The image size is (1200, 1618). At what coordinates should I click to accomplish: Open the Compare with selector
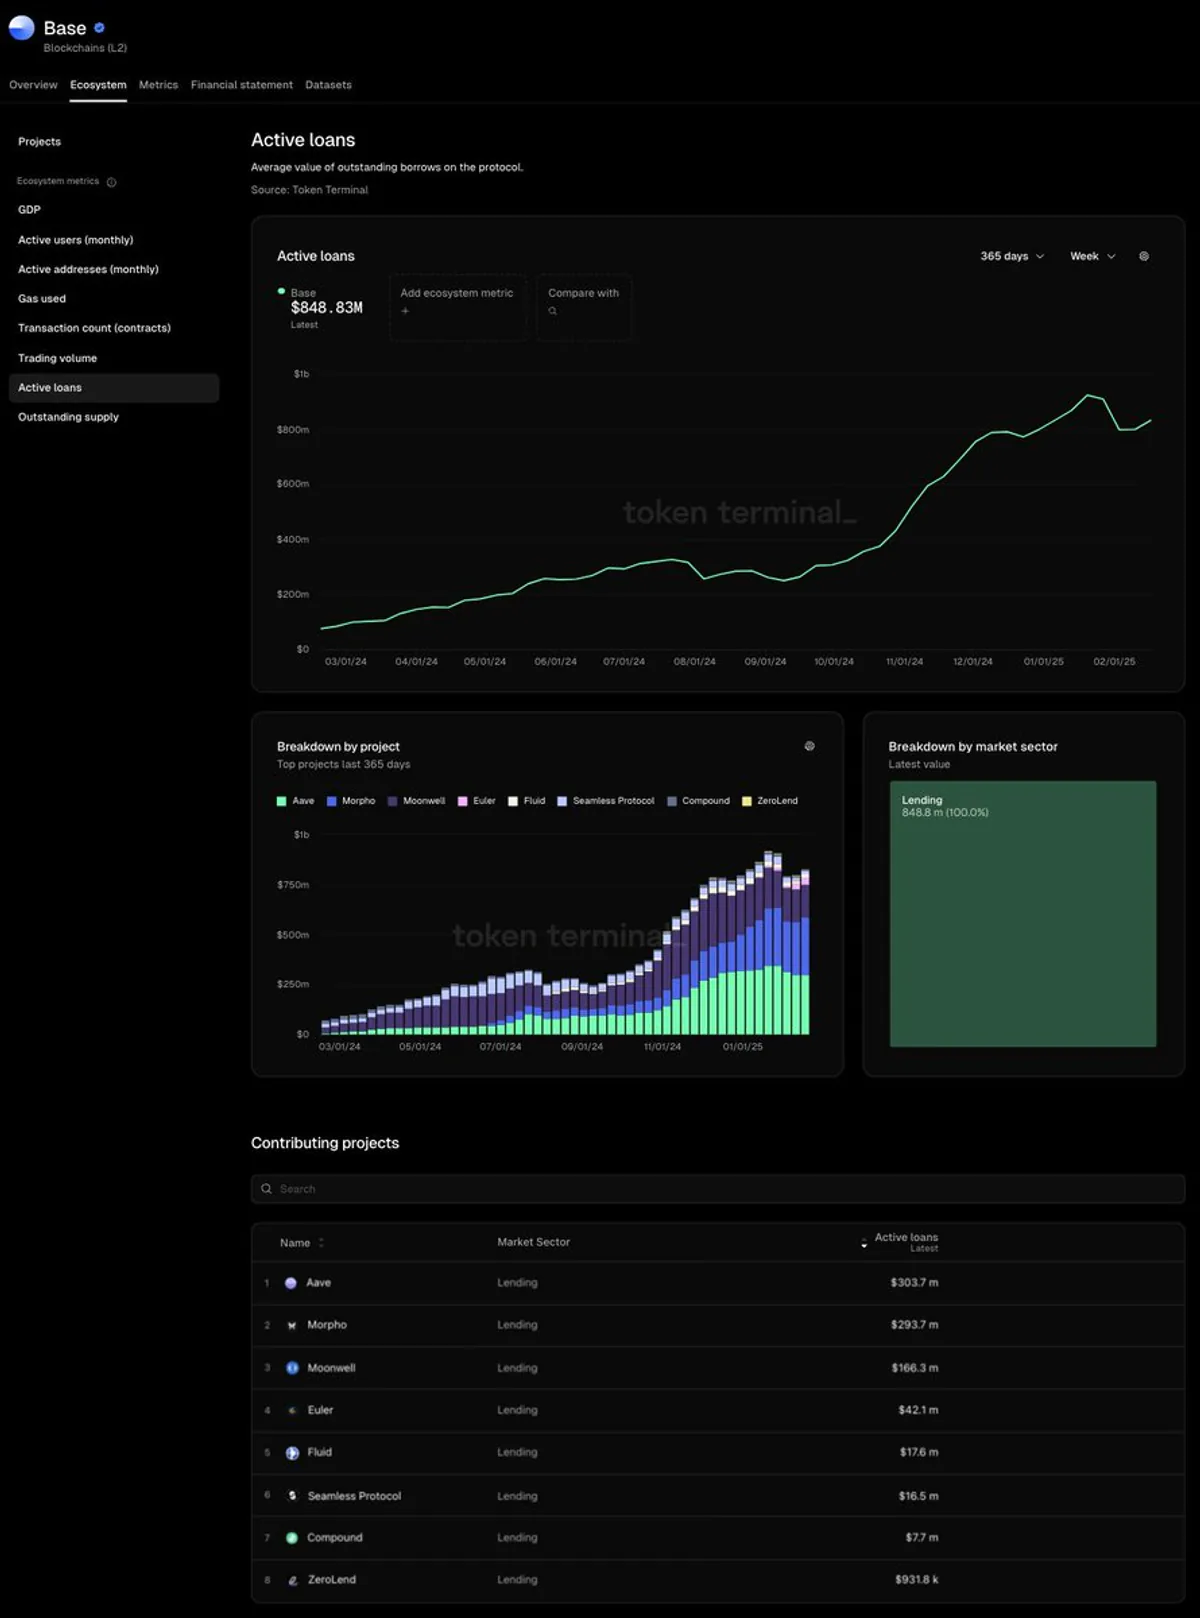coord(584,307)
